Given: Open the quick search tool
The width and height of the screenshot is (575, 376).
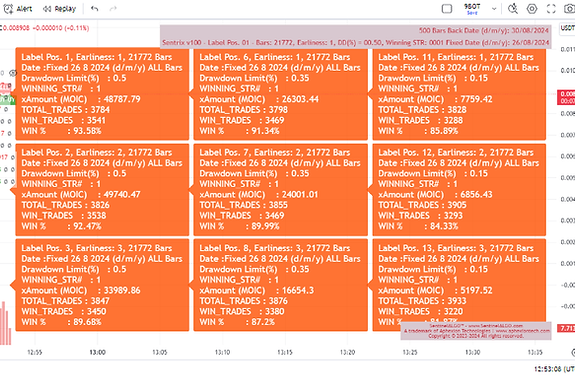Looking at the screenshot, I should tap(513, 8).
